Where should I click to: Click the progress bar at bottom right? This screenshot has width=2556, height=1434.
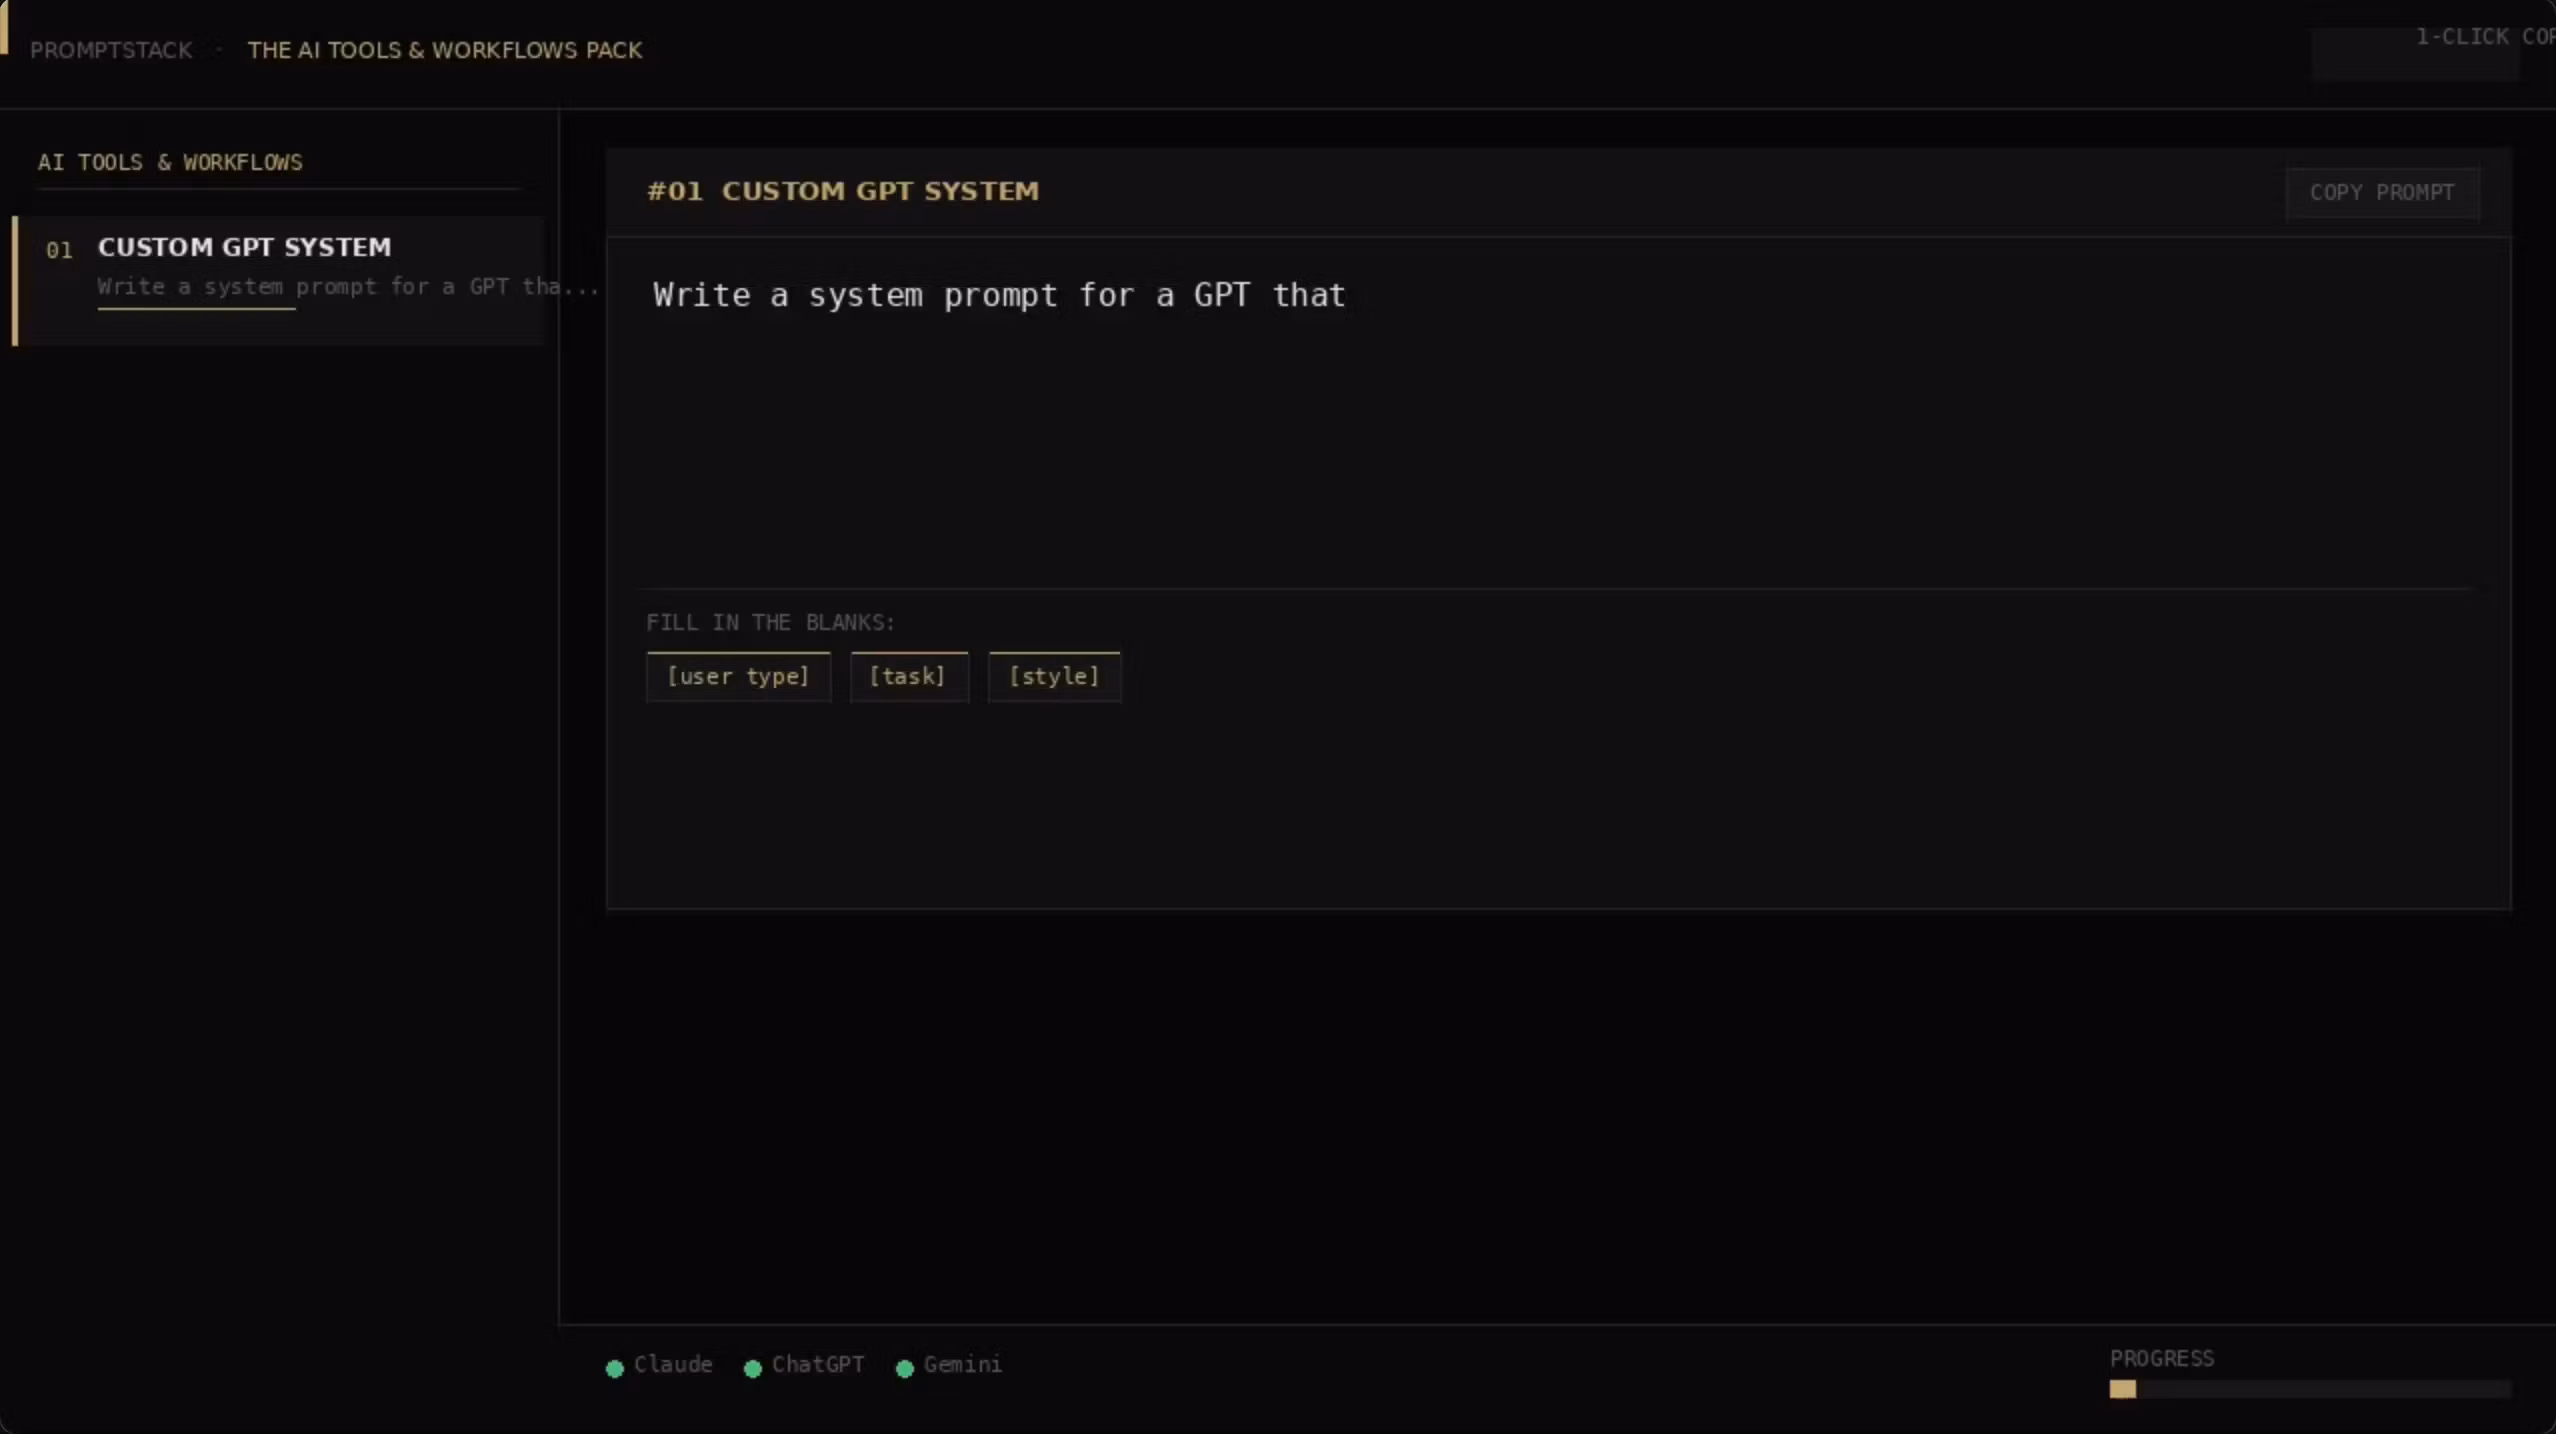click(2310, 1389)
